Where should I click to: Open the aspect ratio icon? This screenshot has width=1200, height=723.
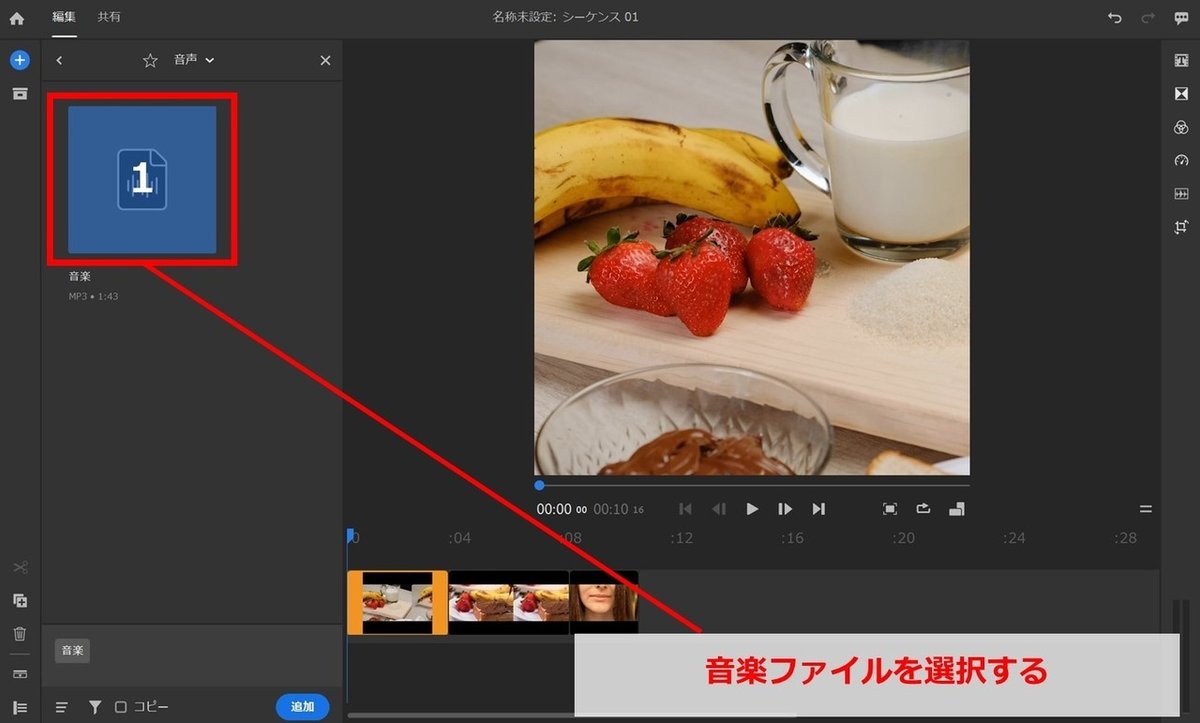(956, 509)
